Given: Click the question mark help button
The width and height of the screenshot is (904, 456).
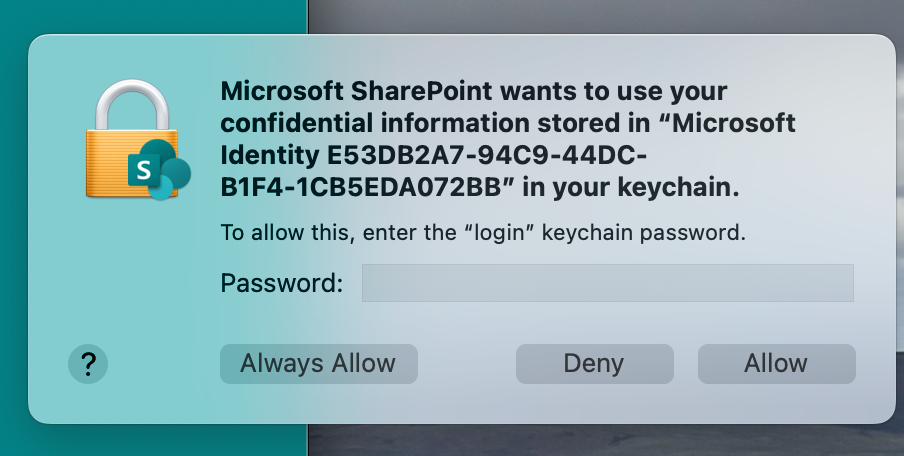Looking at the screenshot, I should click(88, 364).
